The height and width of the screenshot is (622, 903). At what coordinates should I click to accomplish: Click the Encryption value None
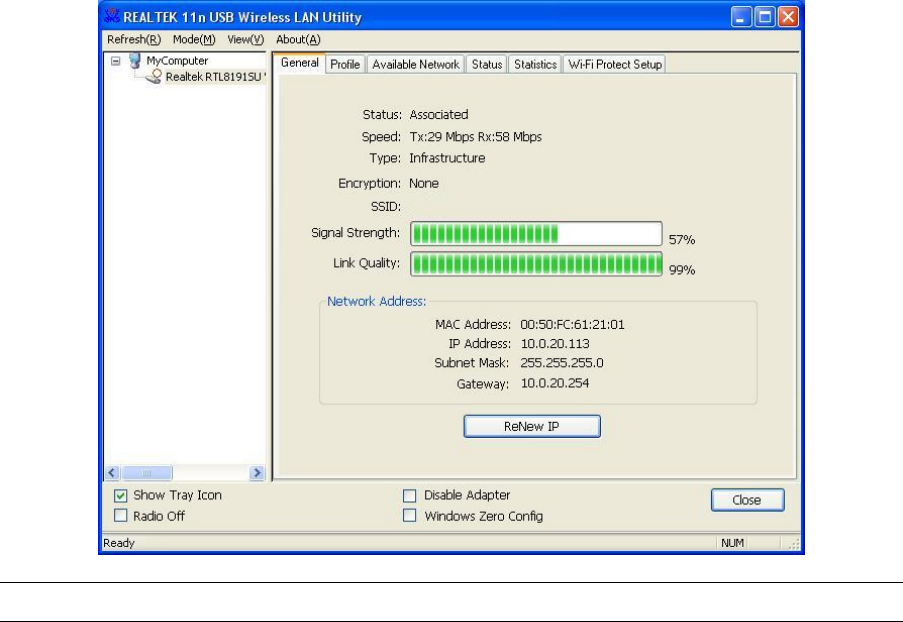pos(424,183)
